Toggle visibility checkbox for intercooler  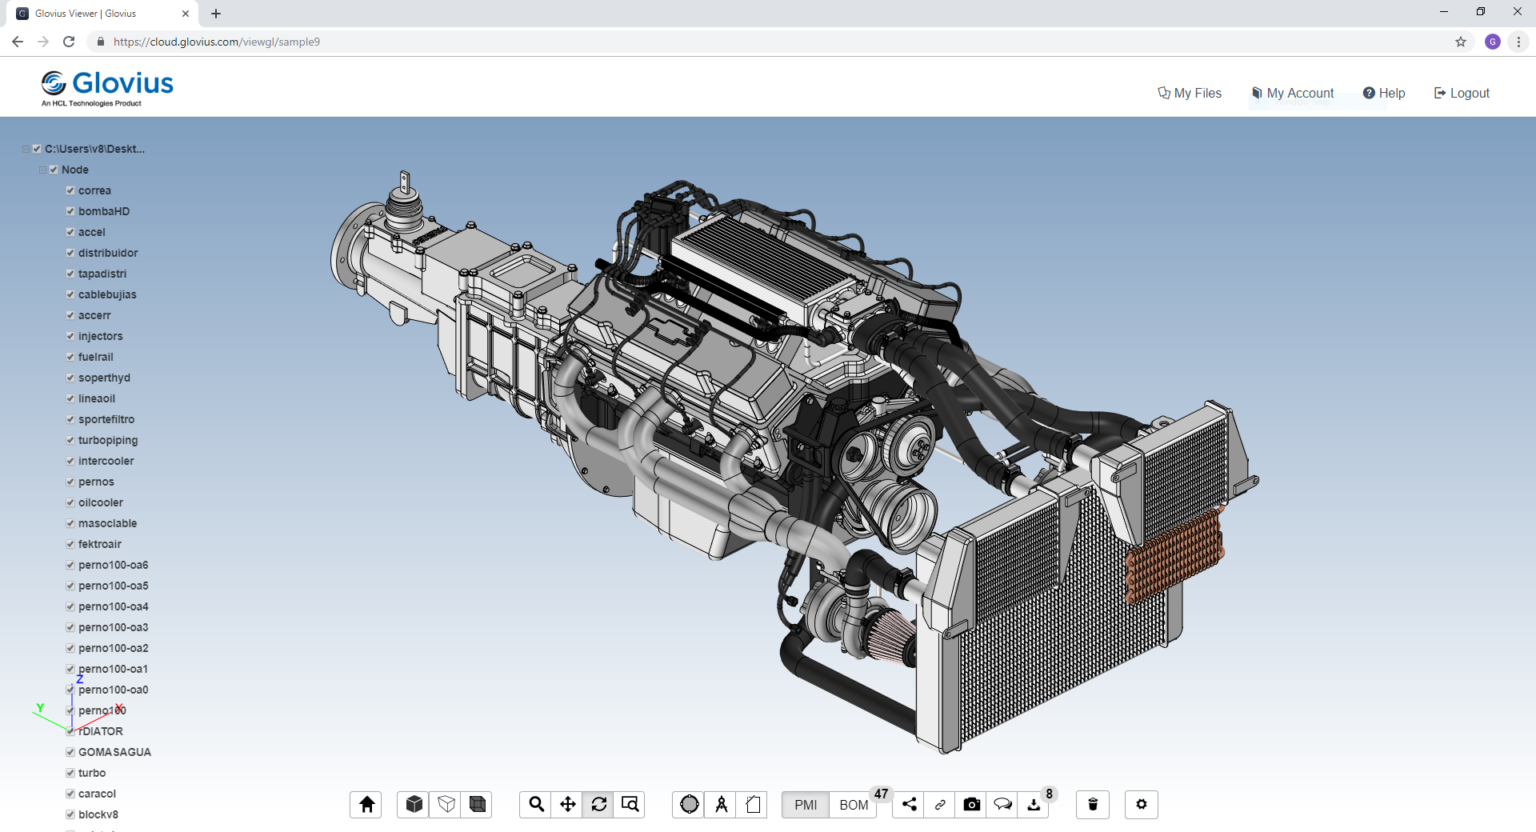click(70, 461)
